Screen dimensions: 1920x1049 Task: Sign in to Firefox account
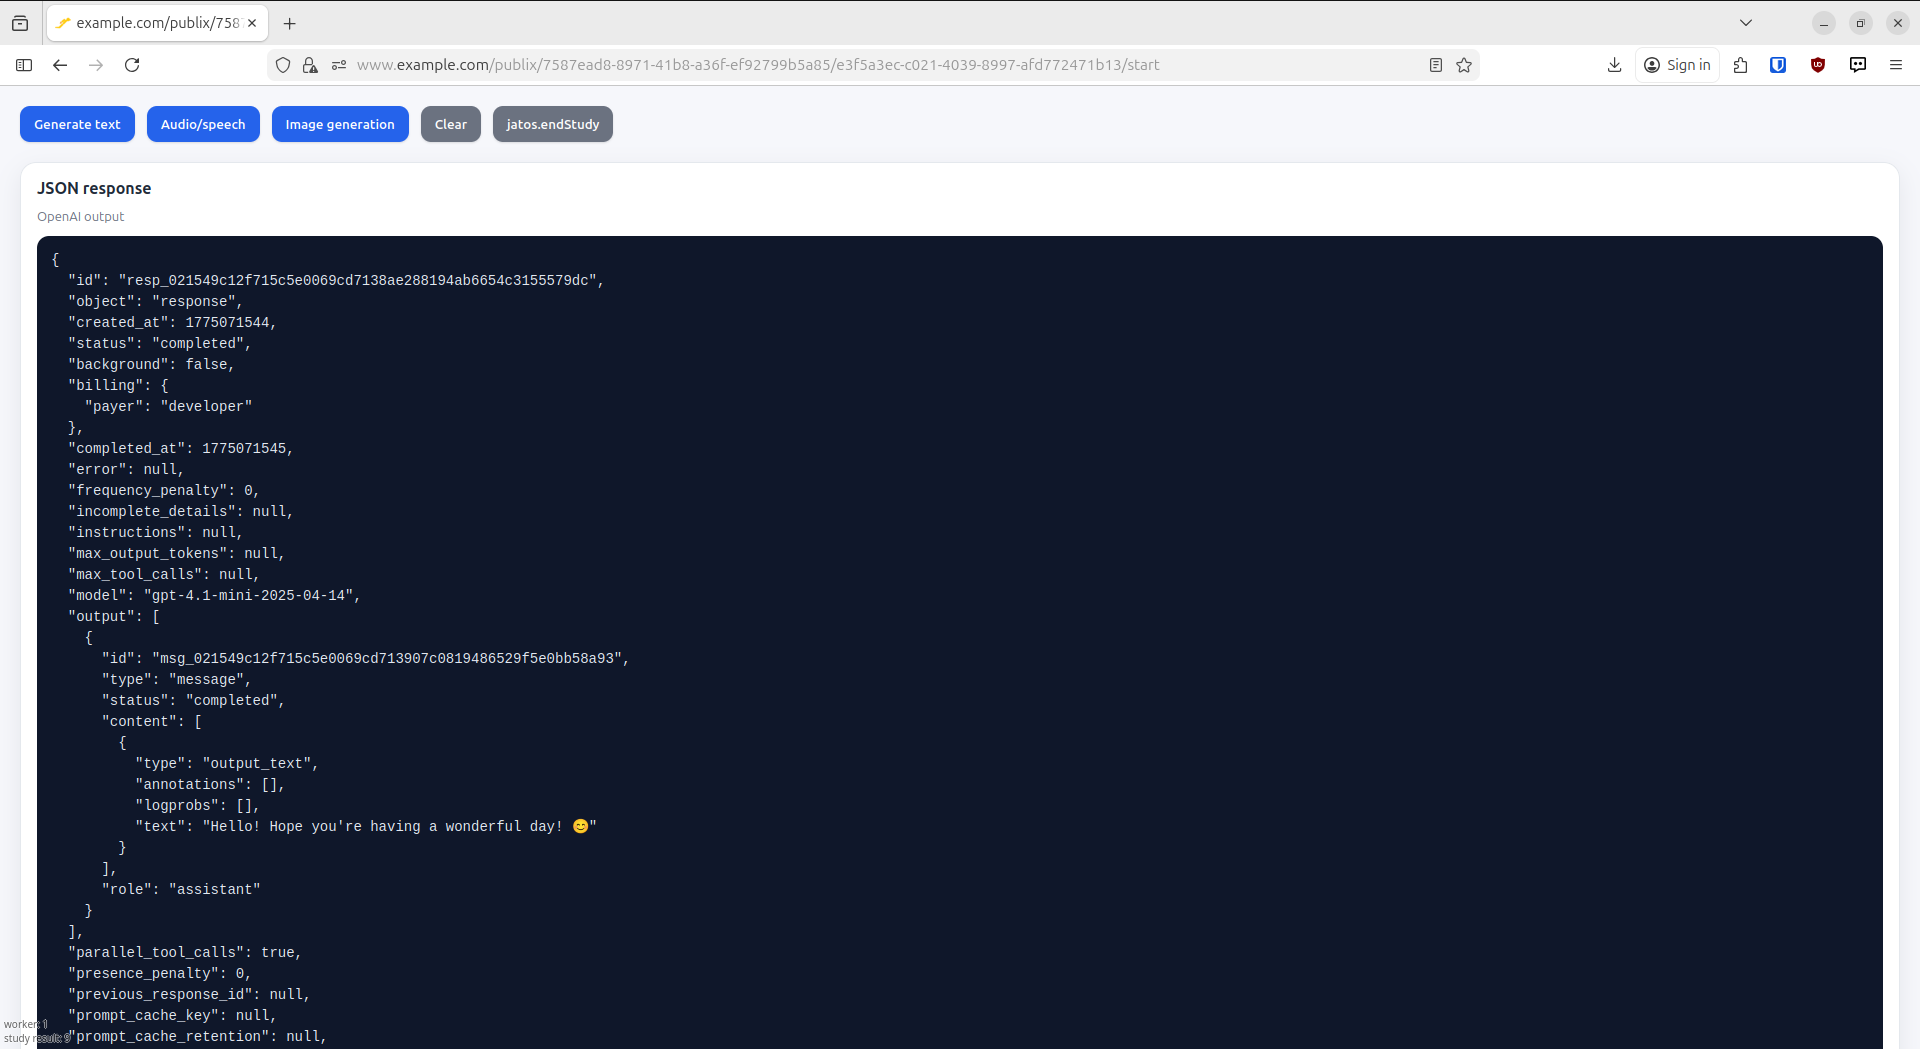coord(1677,65)
